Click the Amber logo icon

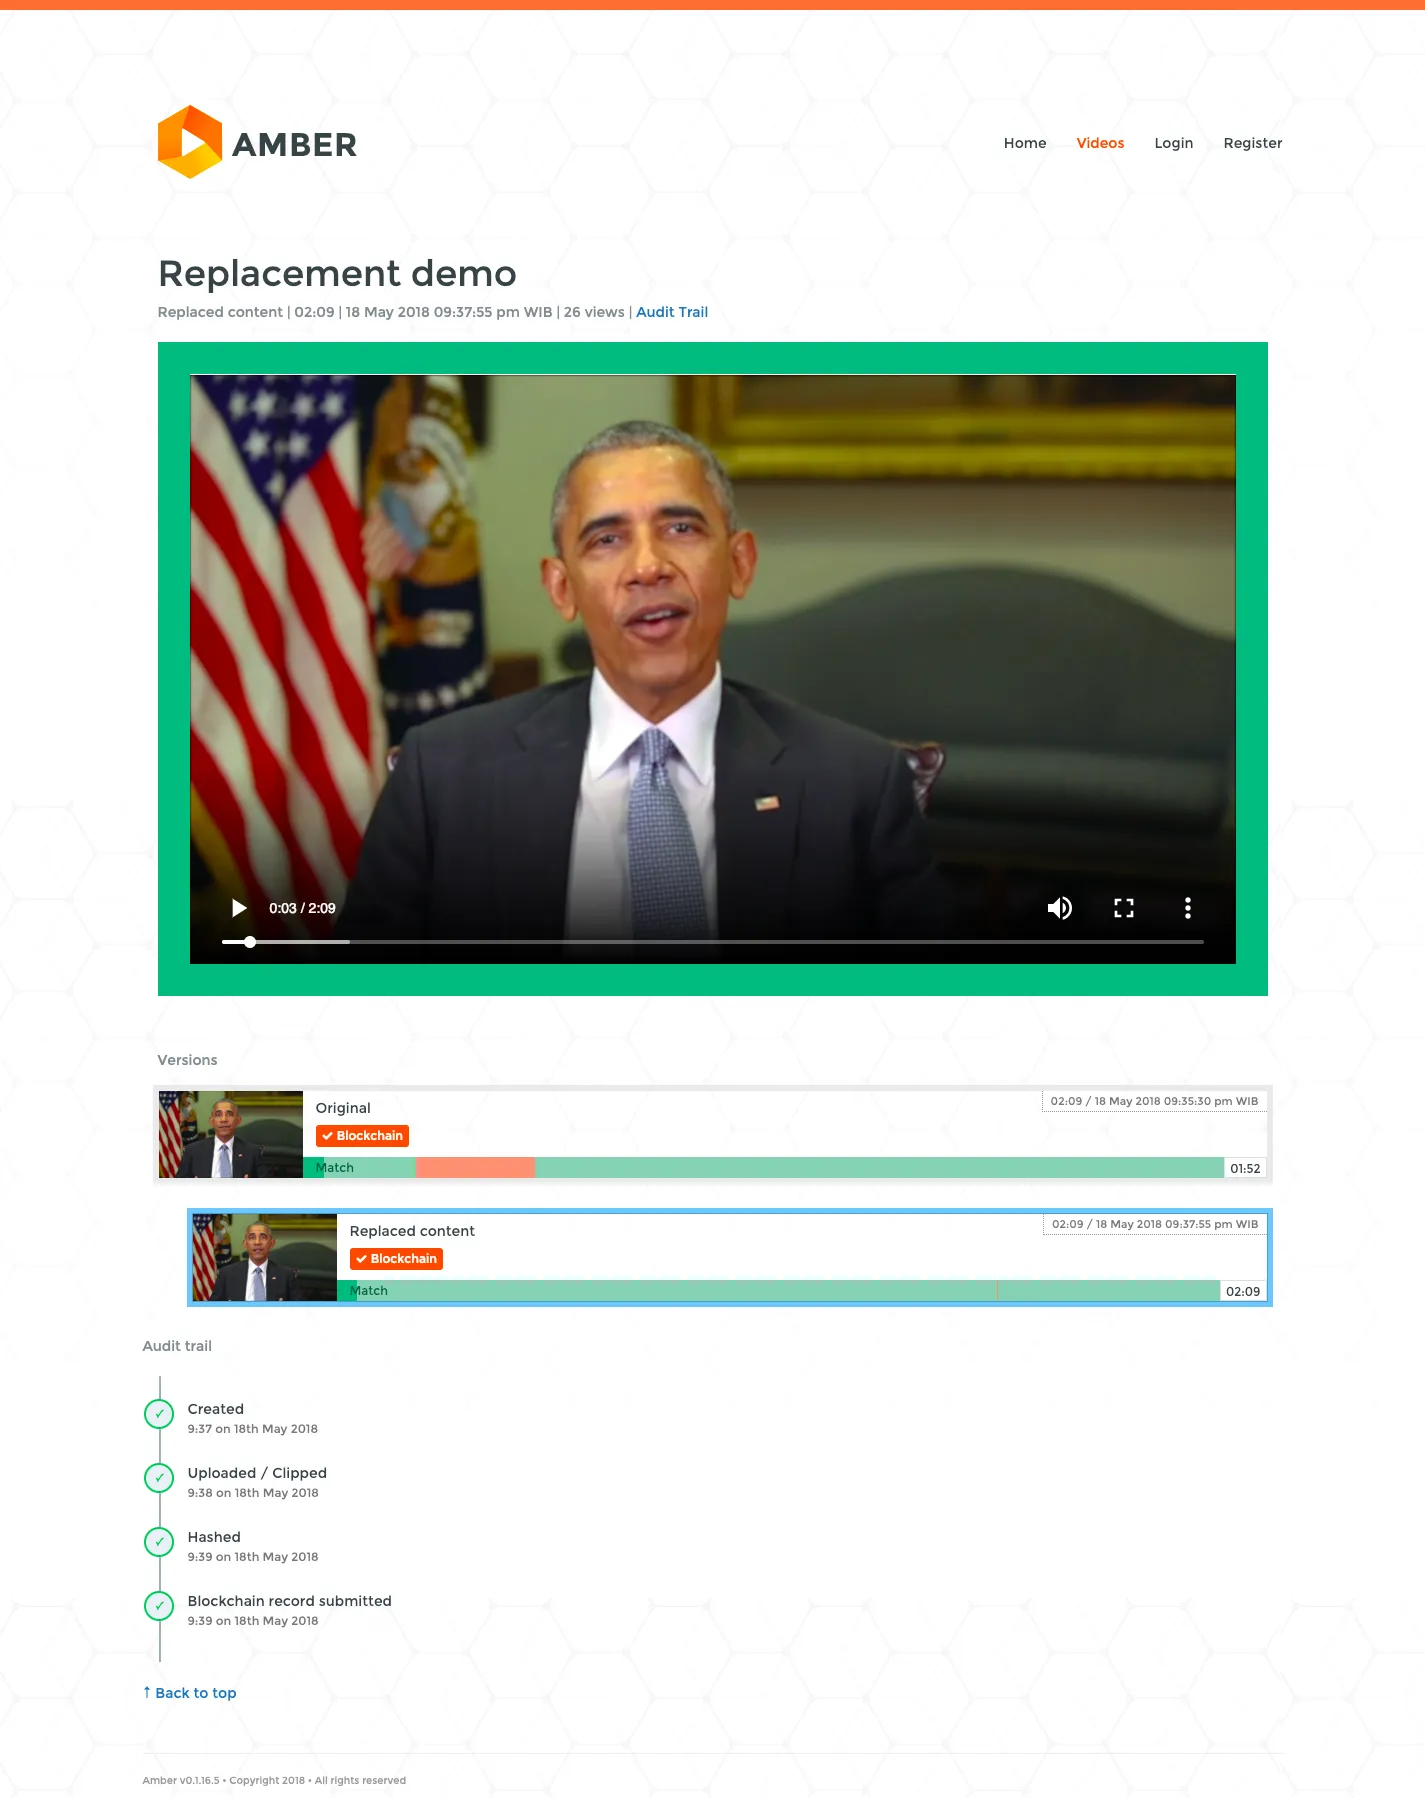point(190,143)
